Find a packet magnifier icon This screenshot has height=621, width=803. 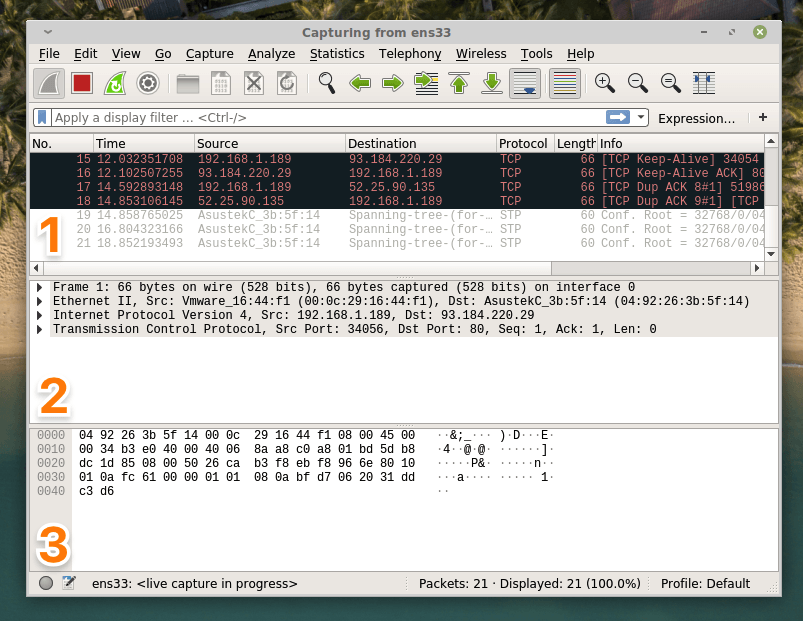pyautogui.click(x=327, y=83)
